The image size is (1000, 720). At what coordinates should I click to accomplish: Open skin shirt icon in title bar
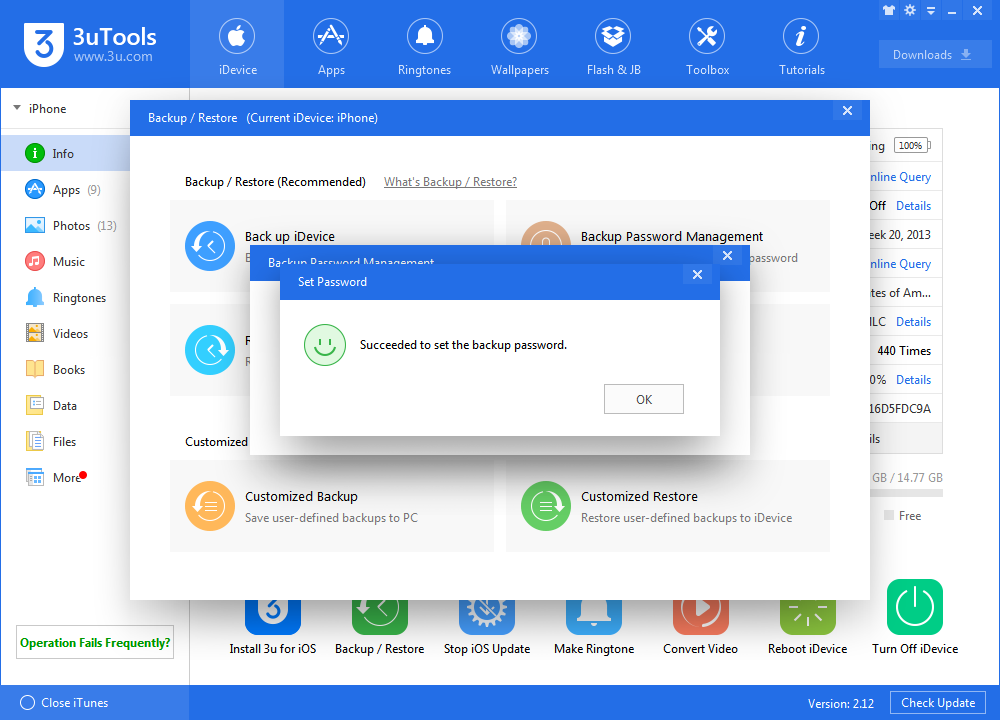(889, 10)
